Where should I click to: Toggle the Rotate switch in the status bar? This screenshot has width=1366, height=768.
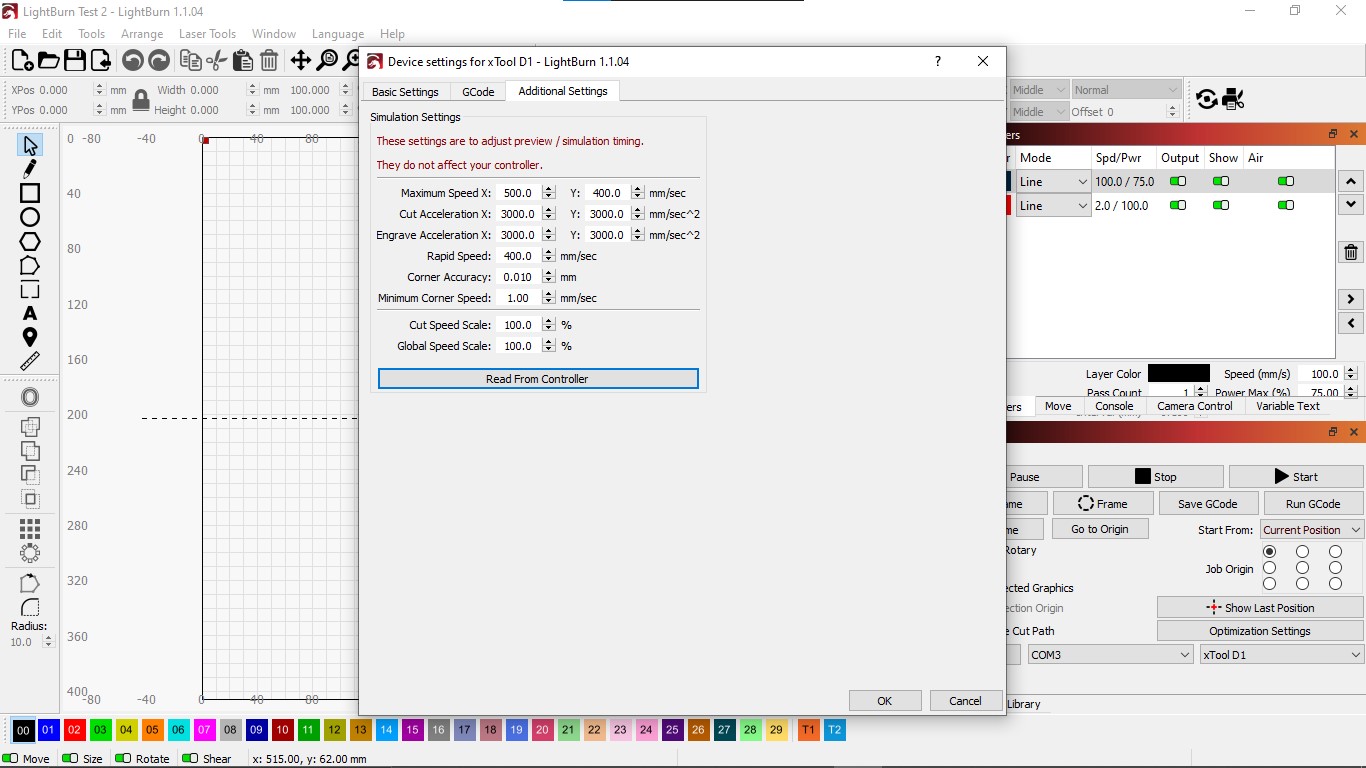click(124, 758)
